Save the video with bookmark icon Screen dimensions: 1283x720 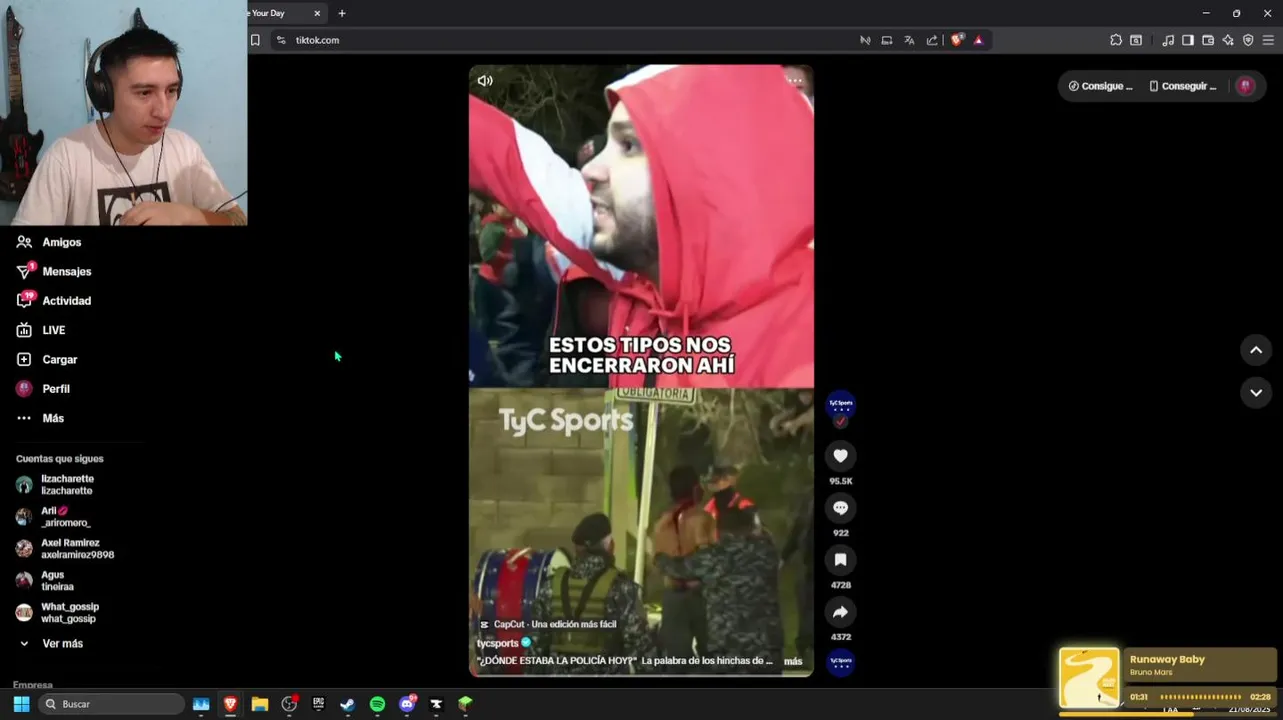click(841, 560)
